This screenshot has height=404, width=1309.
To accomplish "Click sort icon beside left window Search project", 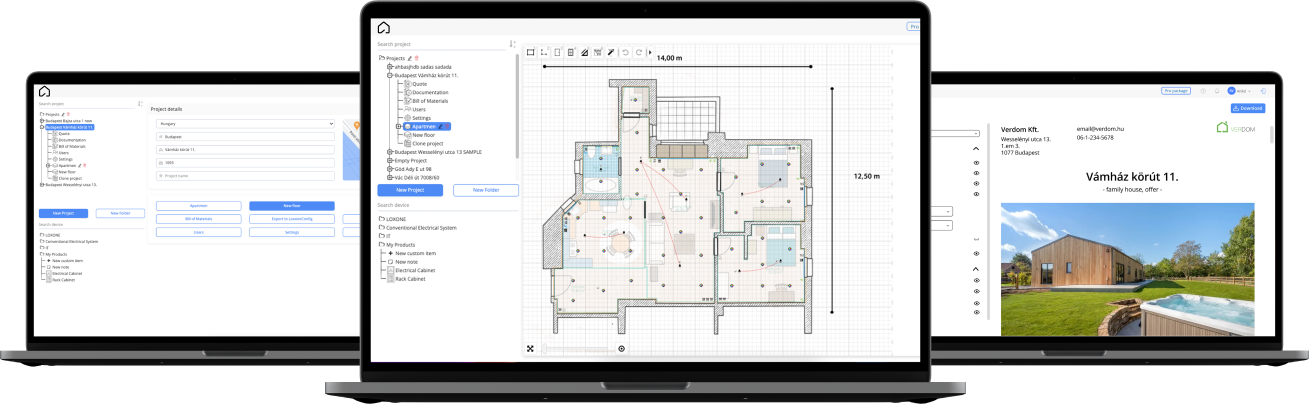I will point(139,103).
